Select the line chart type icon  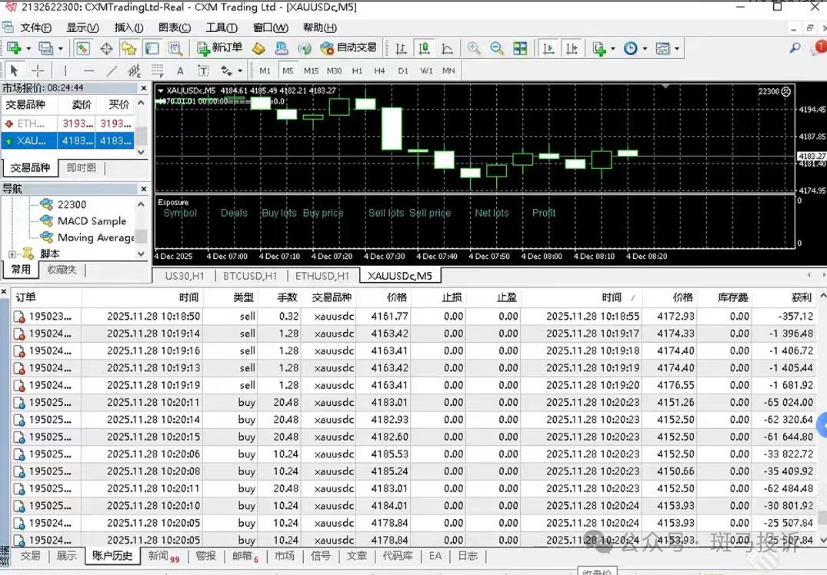(447, 48)
